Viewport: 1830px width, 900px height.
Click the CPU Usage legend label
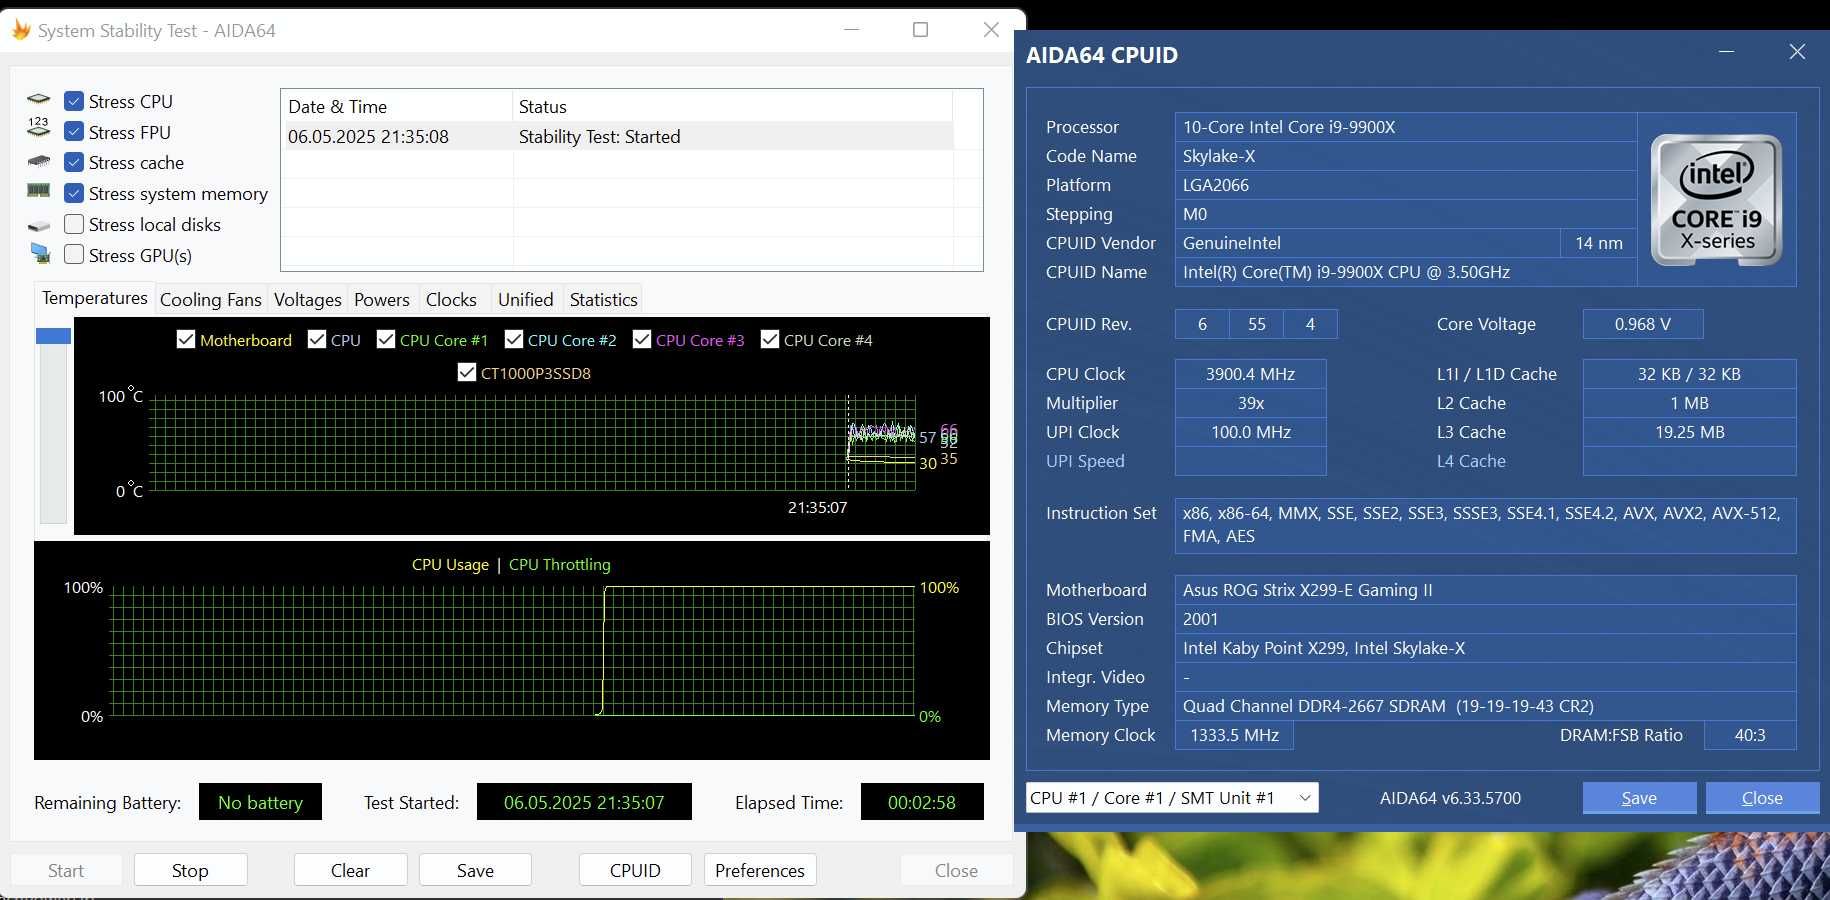[x=450, y=564]
